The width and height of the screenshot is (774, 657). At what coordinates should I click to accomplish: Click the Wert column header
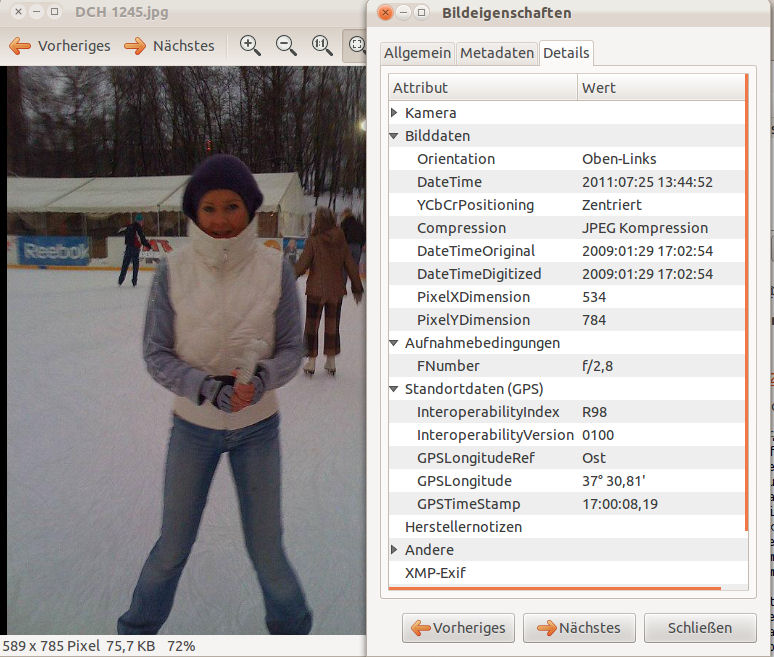coord(661,88)
